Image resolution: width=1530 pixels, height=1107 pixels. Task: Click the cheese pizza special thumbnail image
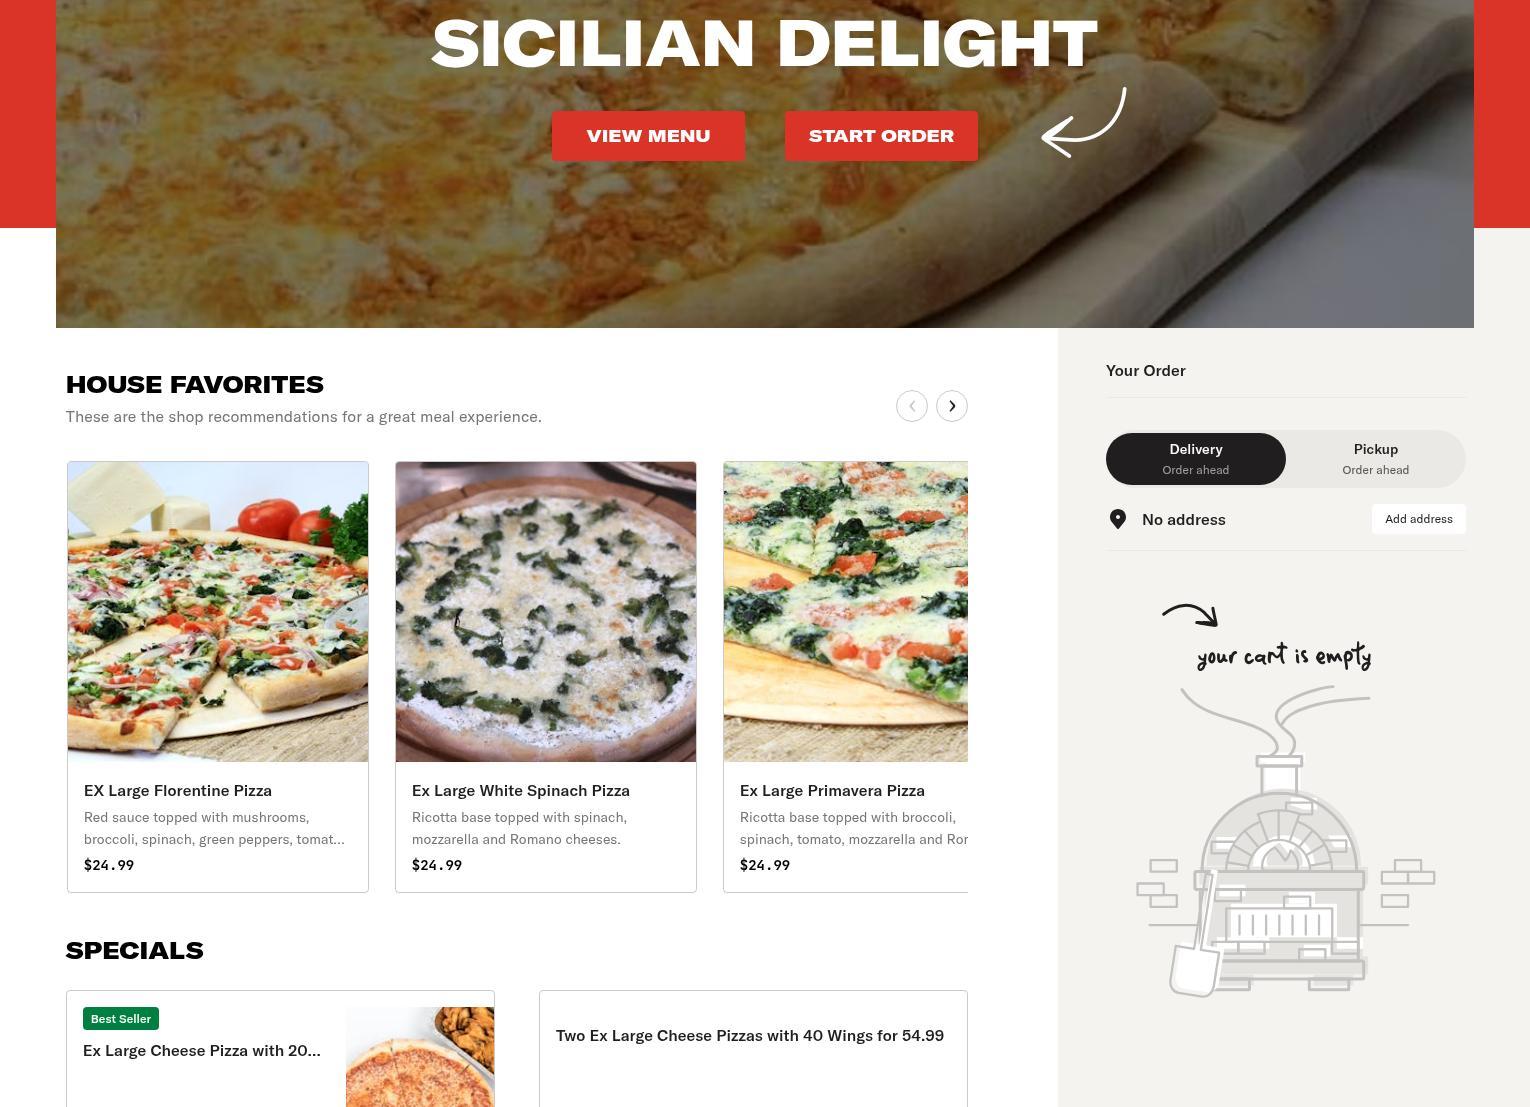pyautogui.click(x=420, y=1057)
